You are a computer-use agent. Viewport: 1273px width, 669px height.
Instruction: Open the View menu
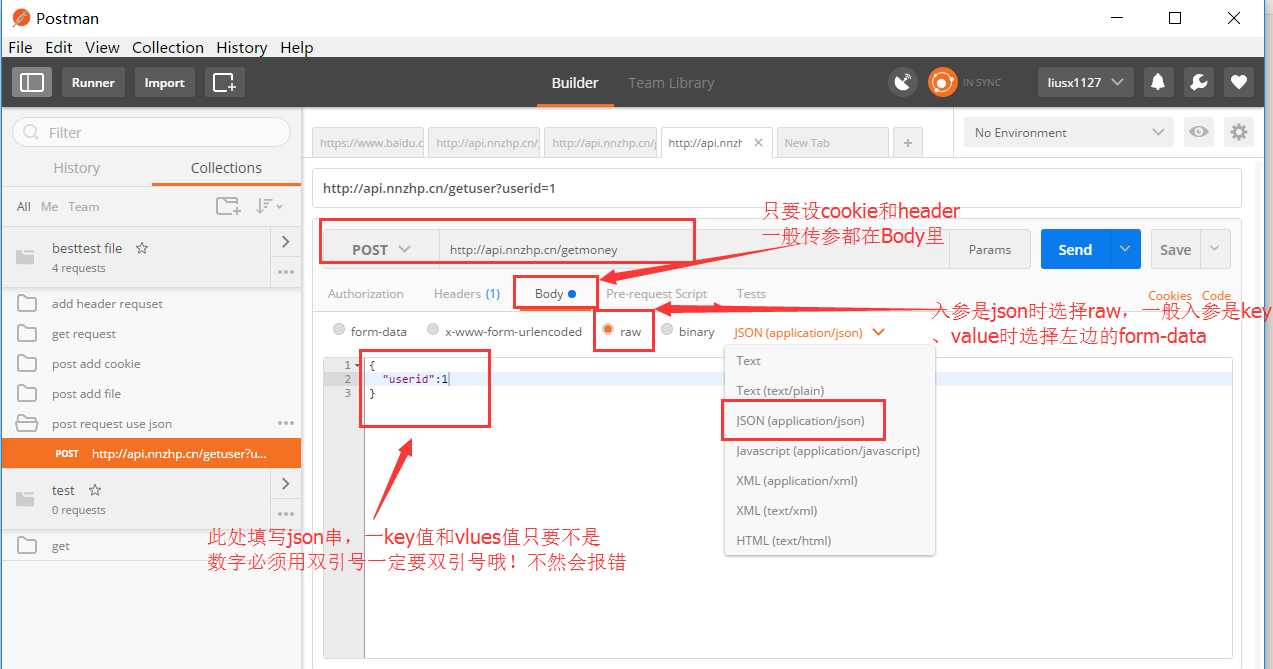[x=102, y=47]
